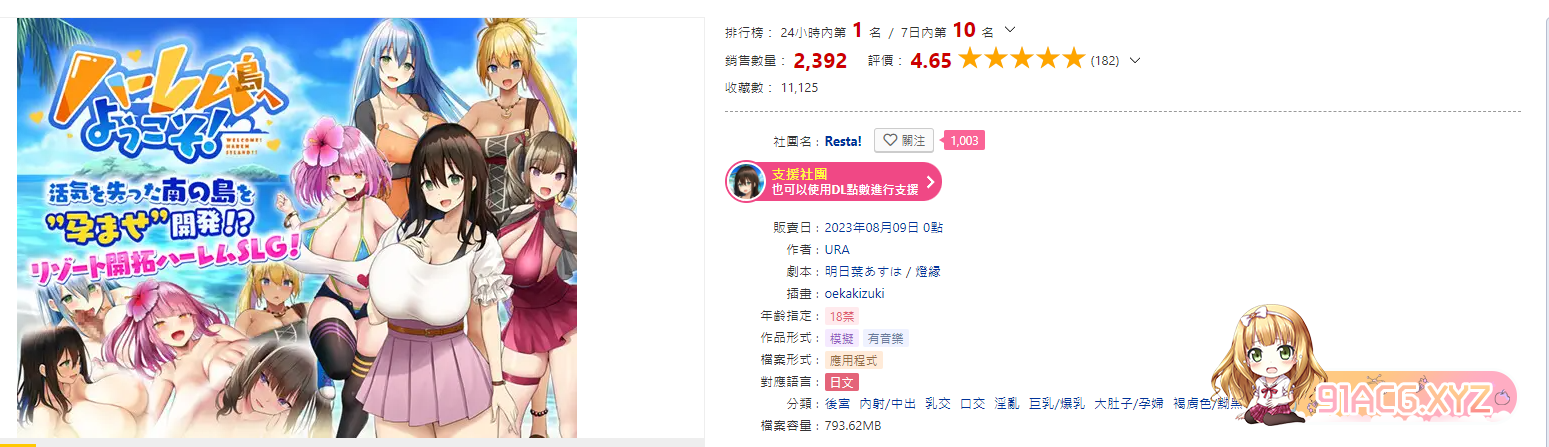Select the 有音樂 tag
The image size is (1549, 447).
coord(885,338)
